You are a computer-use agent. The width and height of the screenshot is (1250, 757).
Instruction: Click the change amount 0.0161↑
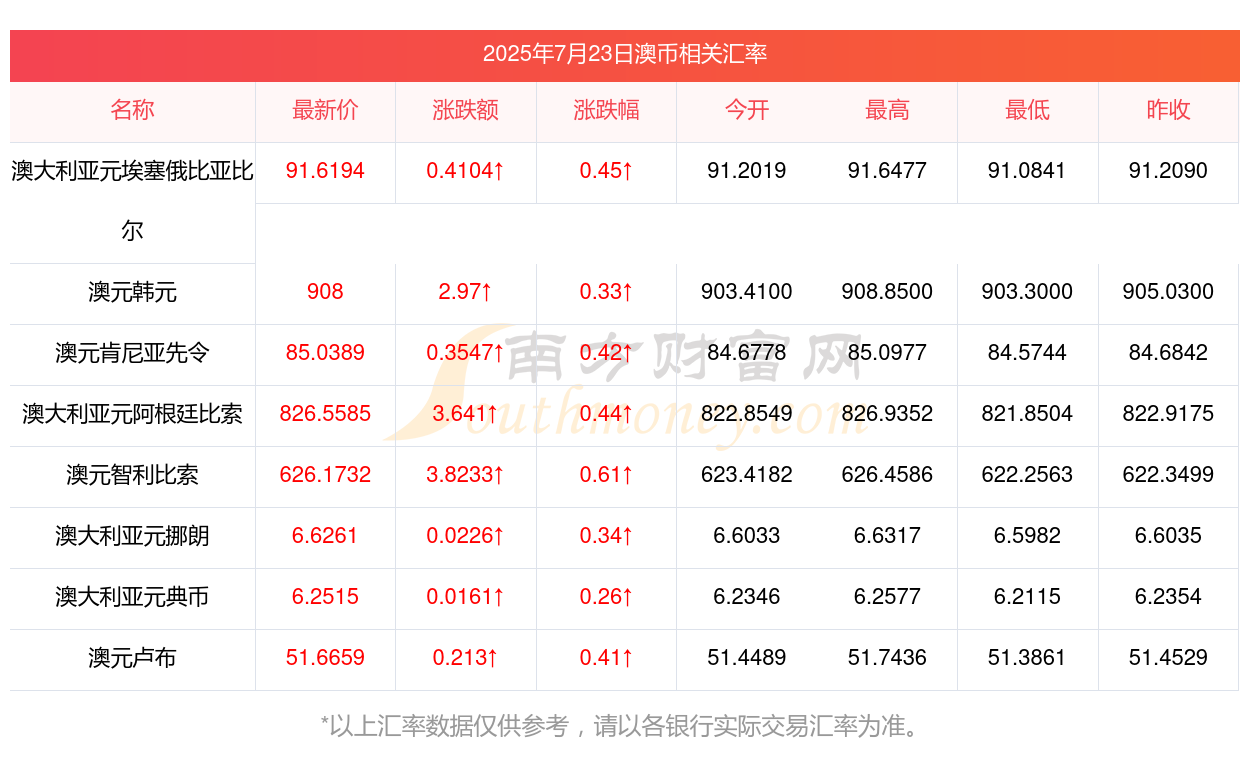(x=465, y=597)
